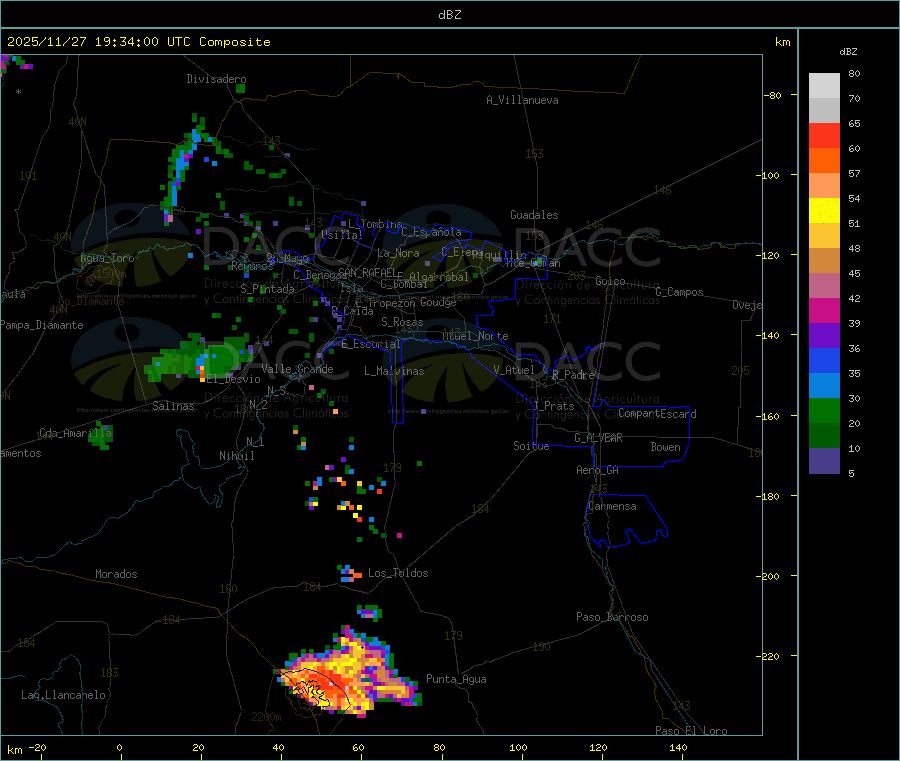Select the La_Nora label
Viewport: 900px width, 761px height.
click(398, 253)
